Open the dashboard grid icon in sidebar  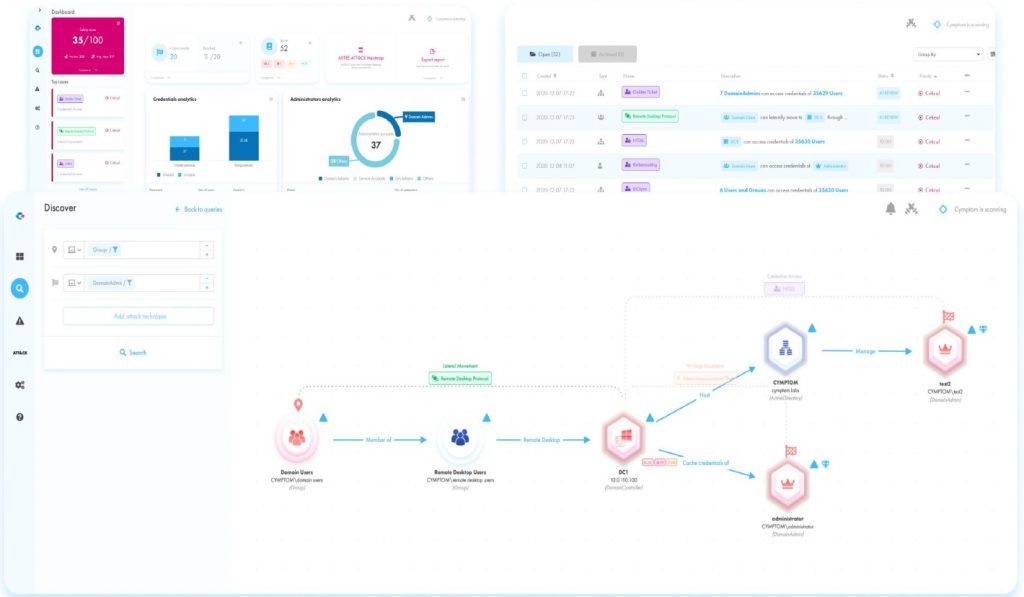19,256
